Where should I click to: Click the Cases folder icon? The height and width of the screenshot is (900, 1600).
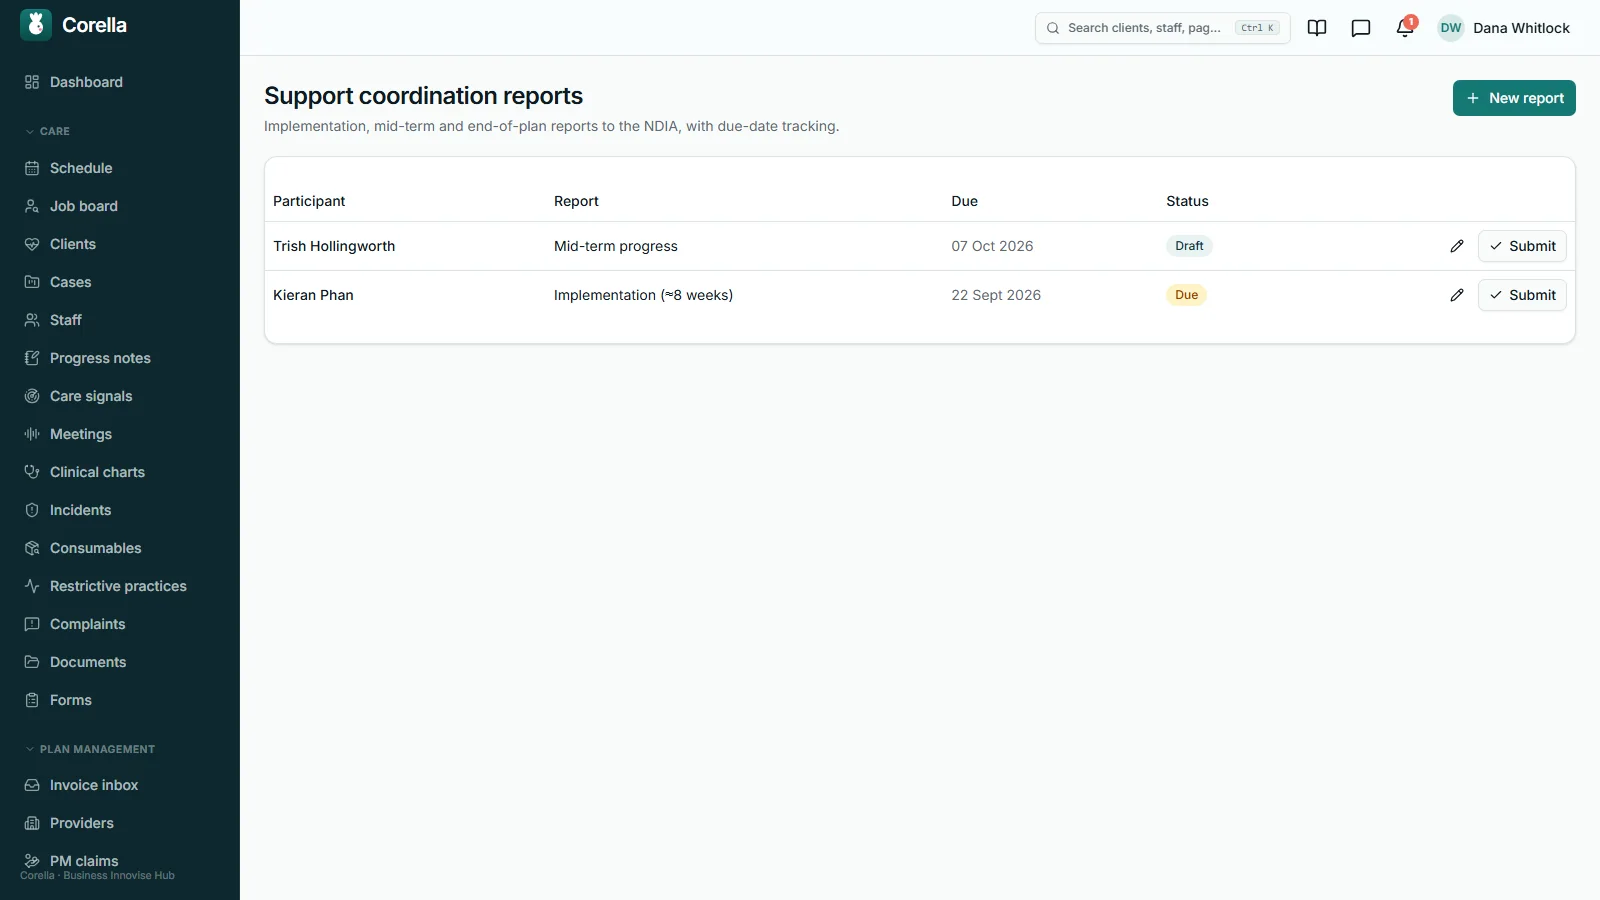tap(32, 282)
